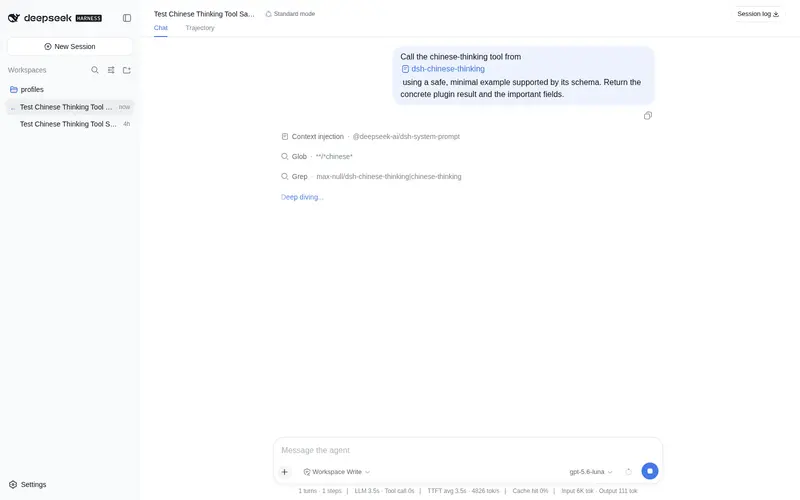Search workspaces with magnifier icon
Image resolution: width=800 pixels, height=500 pixels.
[x=95, y=70]
